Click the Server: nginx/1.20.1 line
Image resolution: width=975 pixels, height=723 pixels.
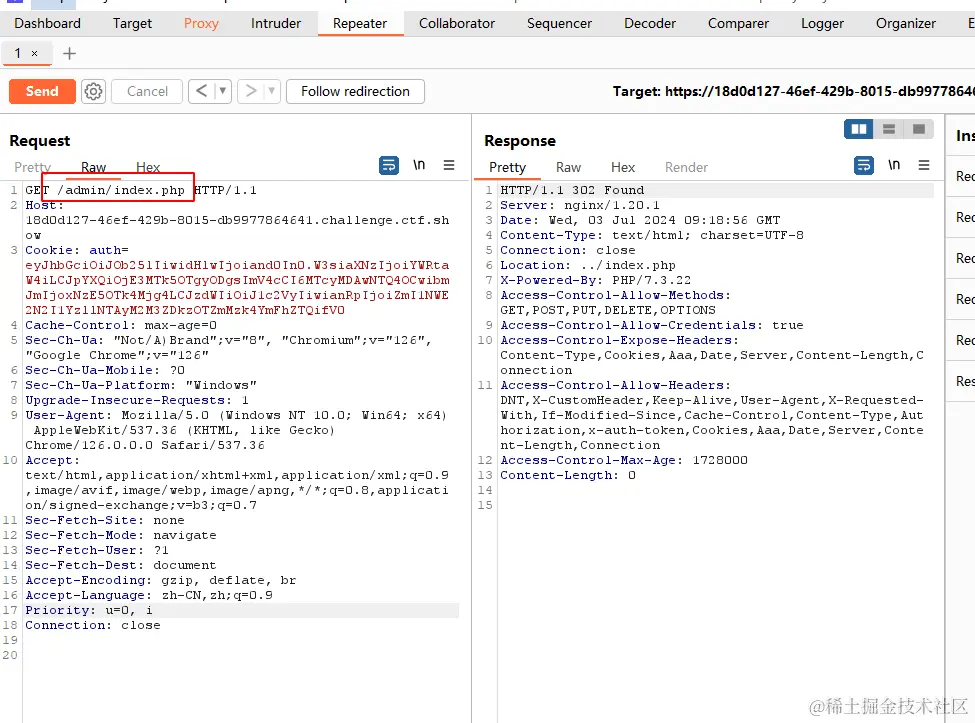[x=580, y=205]
